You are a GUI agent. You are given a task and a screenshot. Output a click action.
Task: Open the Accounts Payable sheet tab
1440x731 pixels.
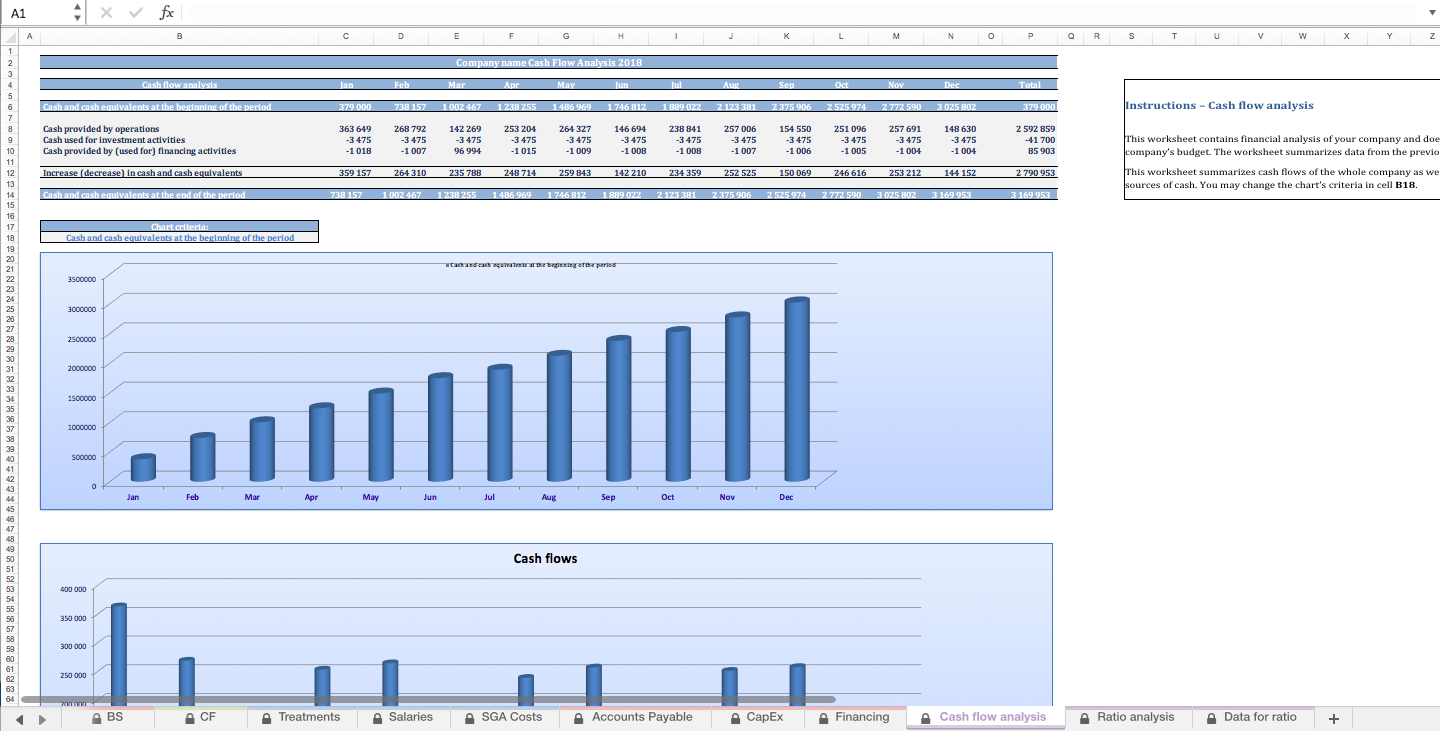click(x=634, y=717)
